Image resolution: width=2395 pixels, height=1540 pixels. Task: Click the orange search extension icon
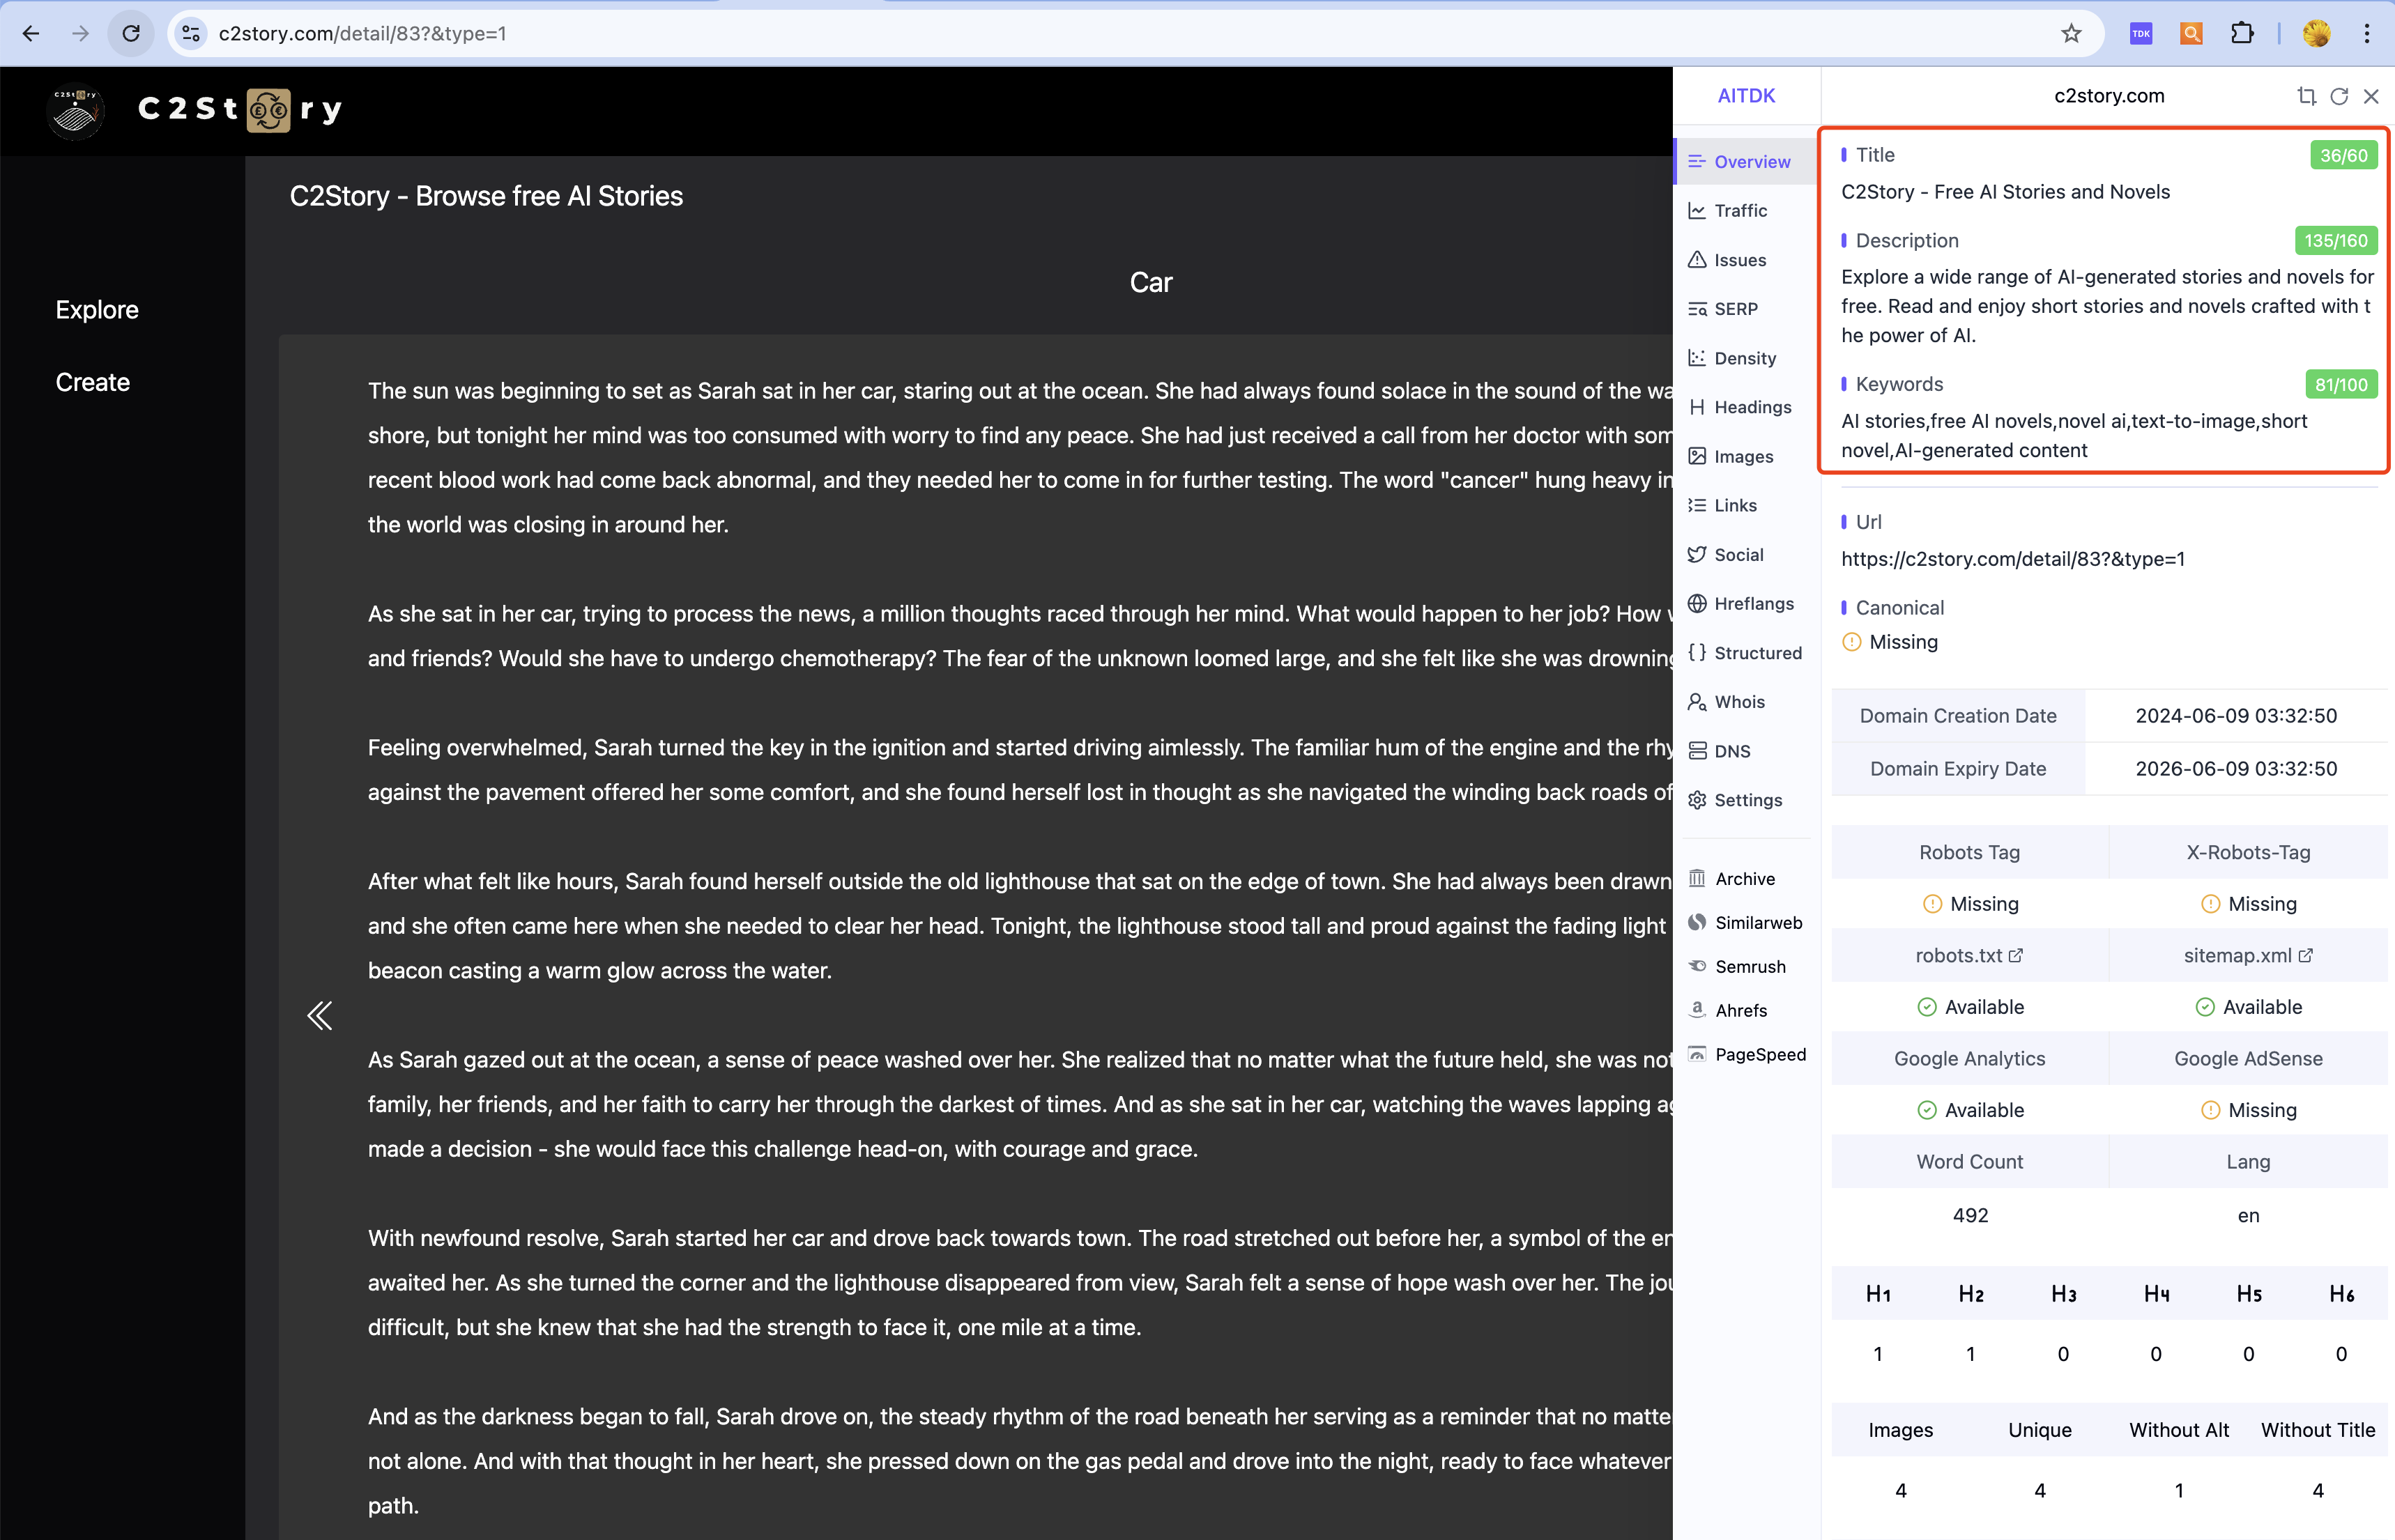pos(2191,33)
